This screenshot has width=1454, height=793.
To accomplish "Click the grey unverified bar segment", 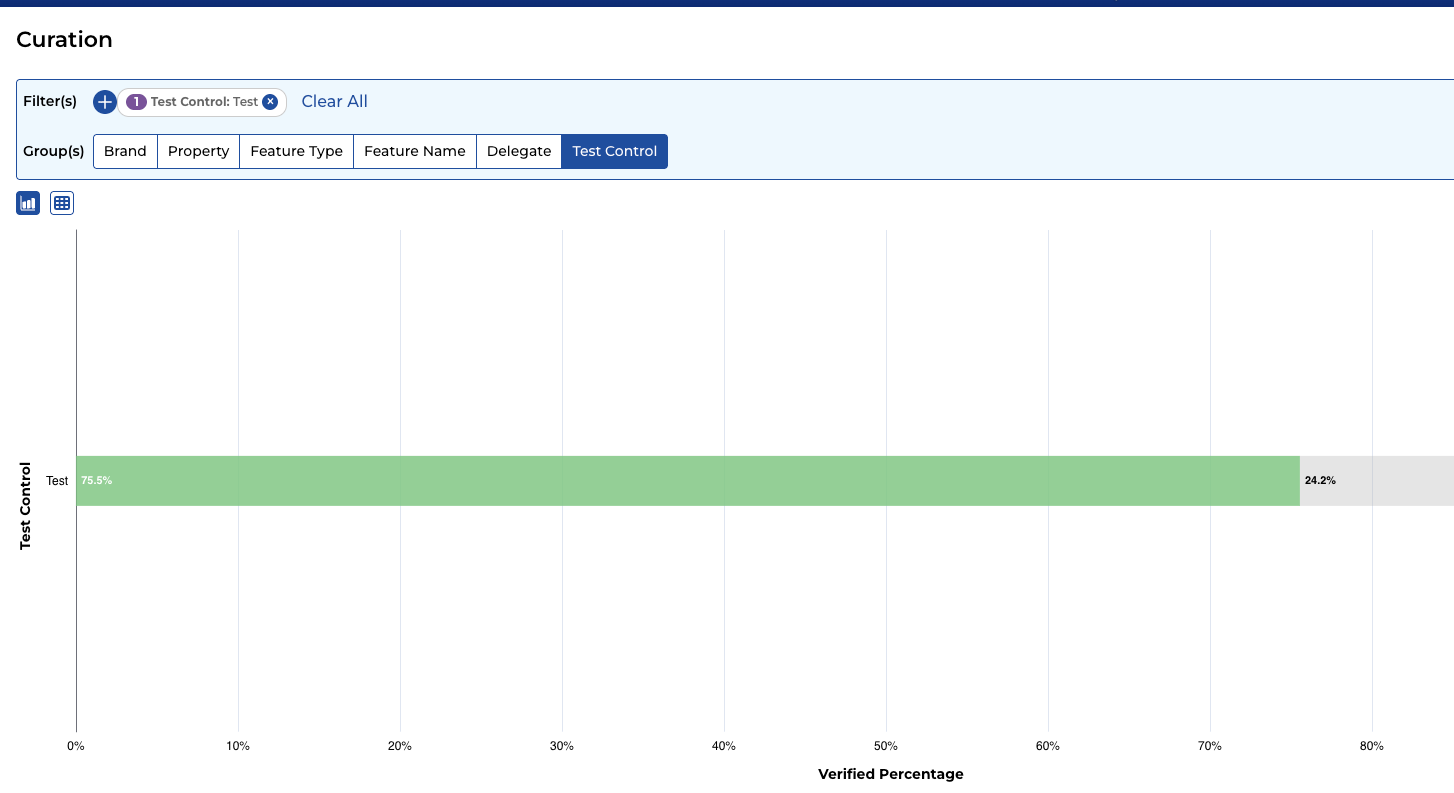I will point(1377,481).
